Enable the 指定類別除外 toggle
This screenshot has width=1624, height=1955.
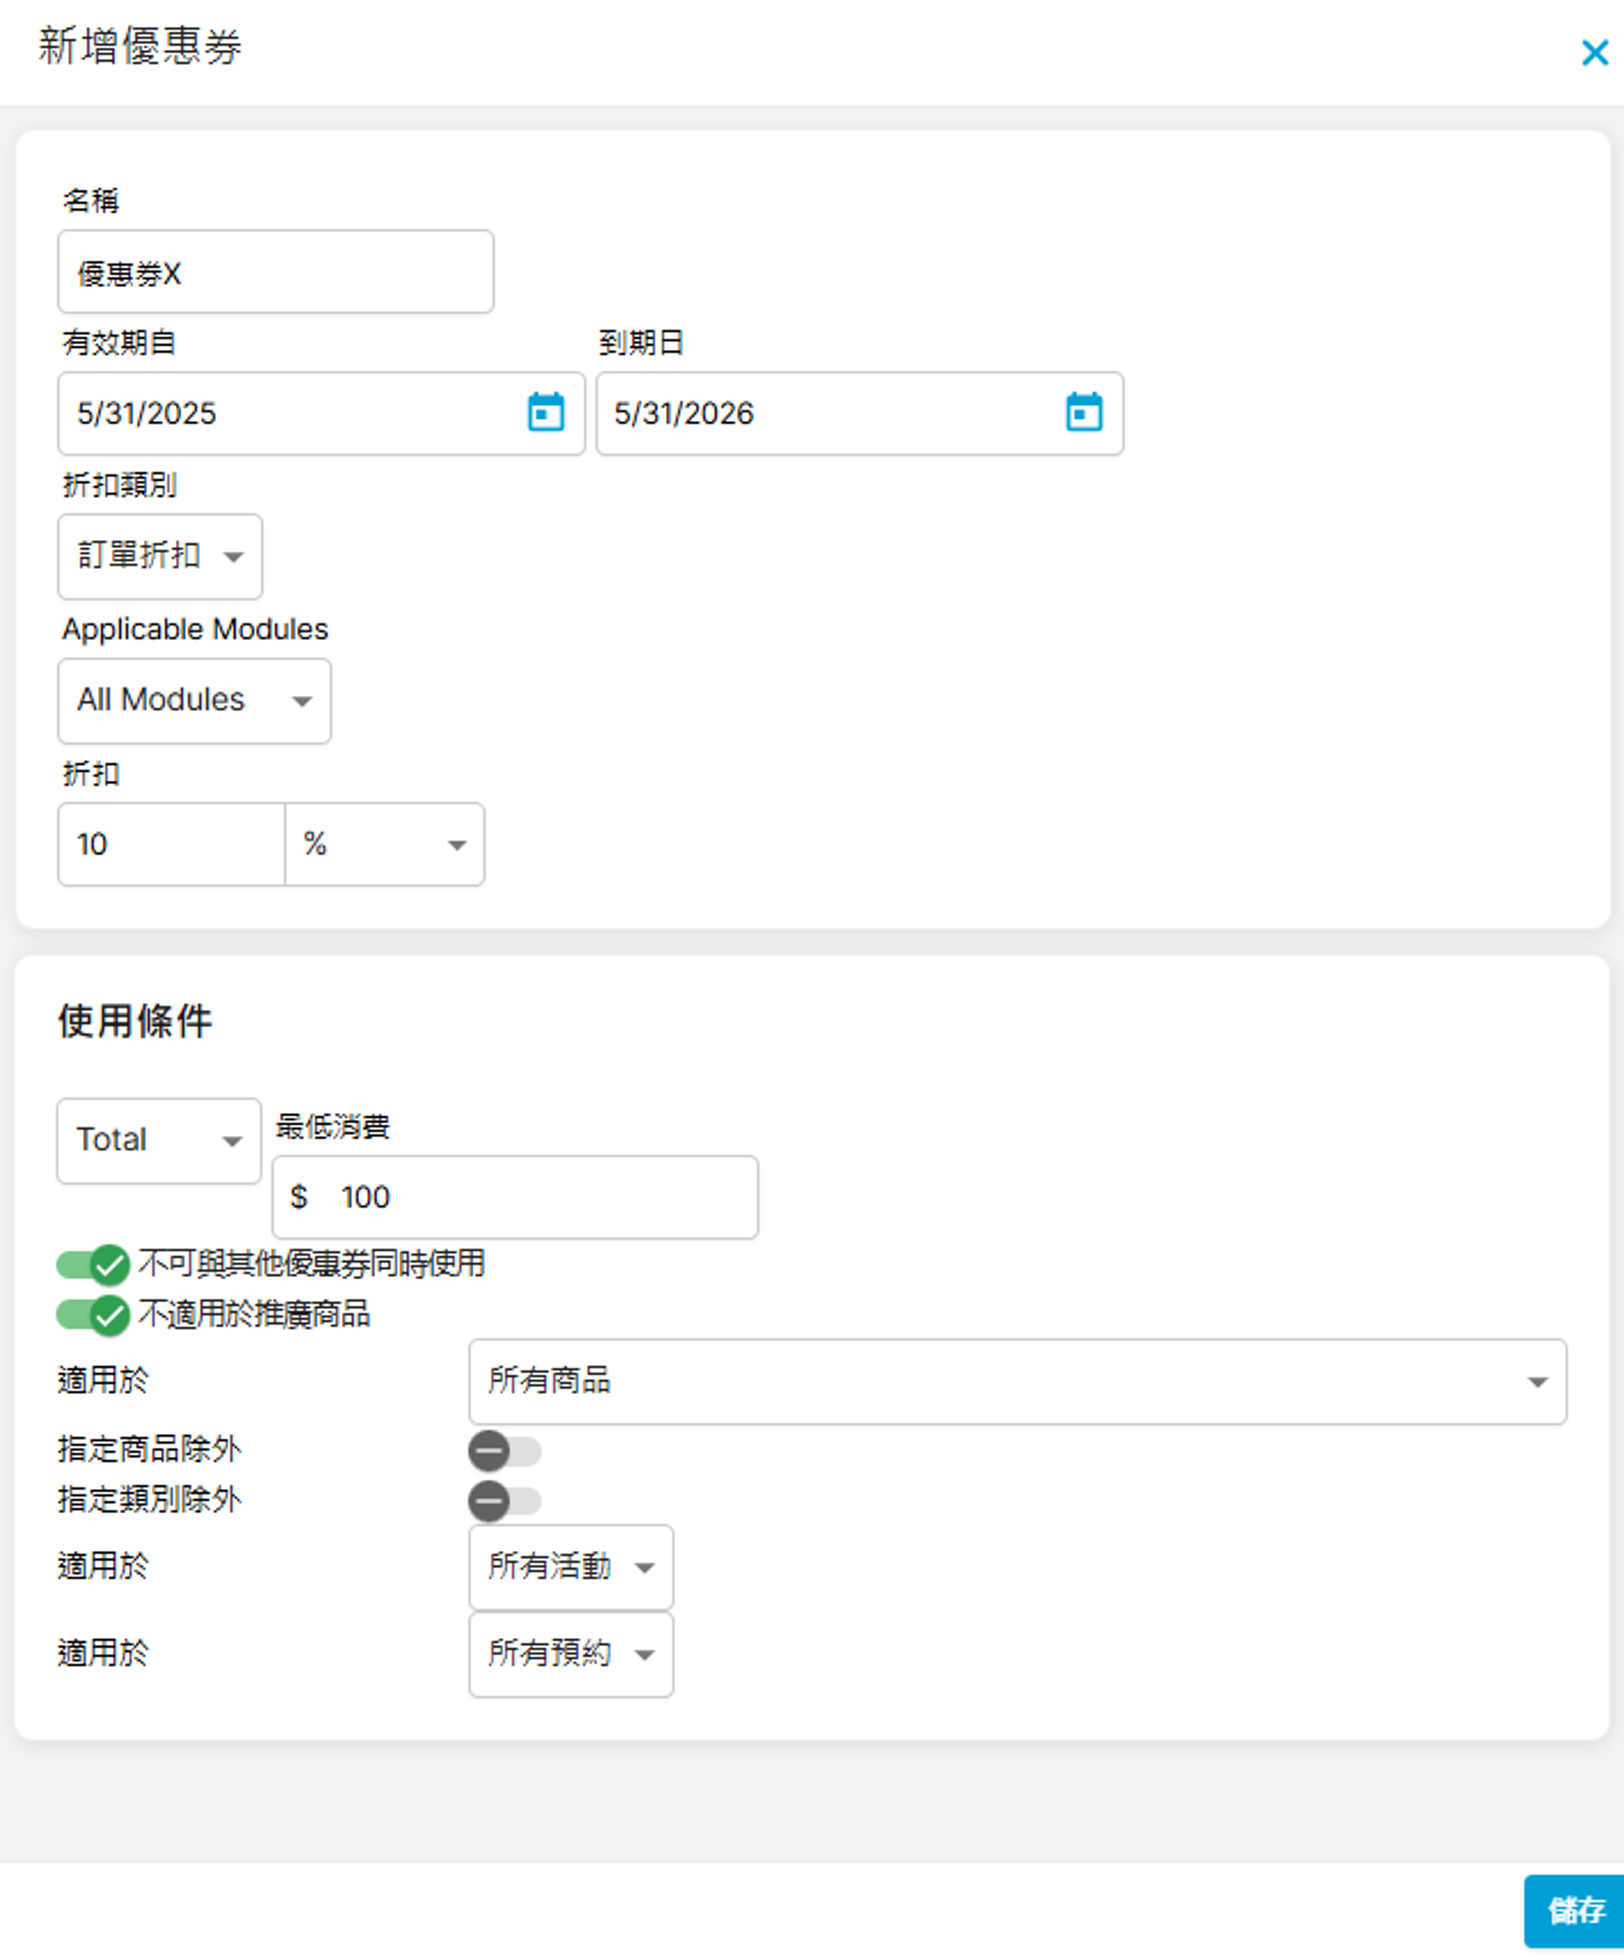[504, 1501]
